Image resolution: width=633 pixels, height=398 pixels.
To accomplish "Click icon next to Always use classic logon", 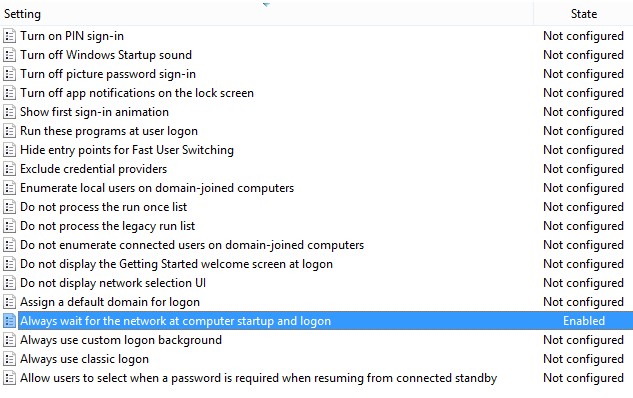I will tap(9, 359).
